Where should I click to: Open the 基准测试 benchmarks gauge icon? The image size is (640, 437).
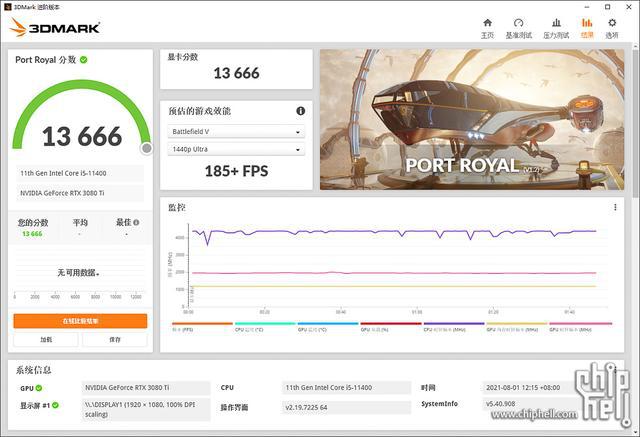coord(518,23)
